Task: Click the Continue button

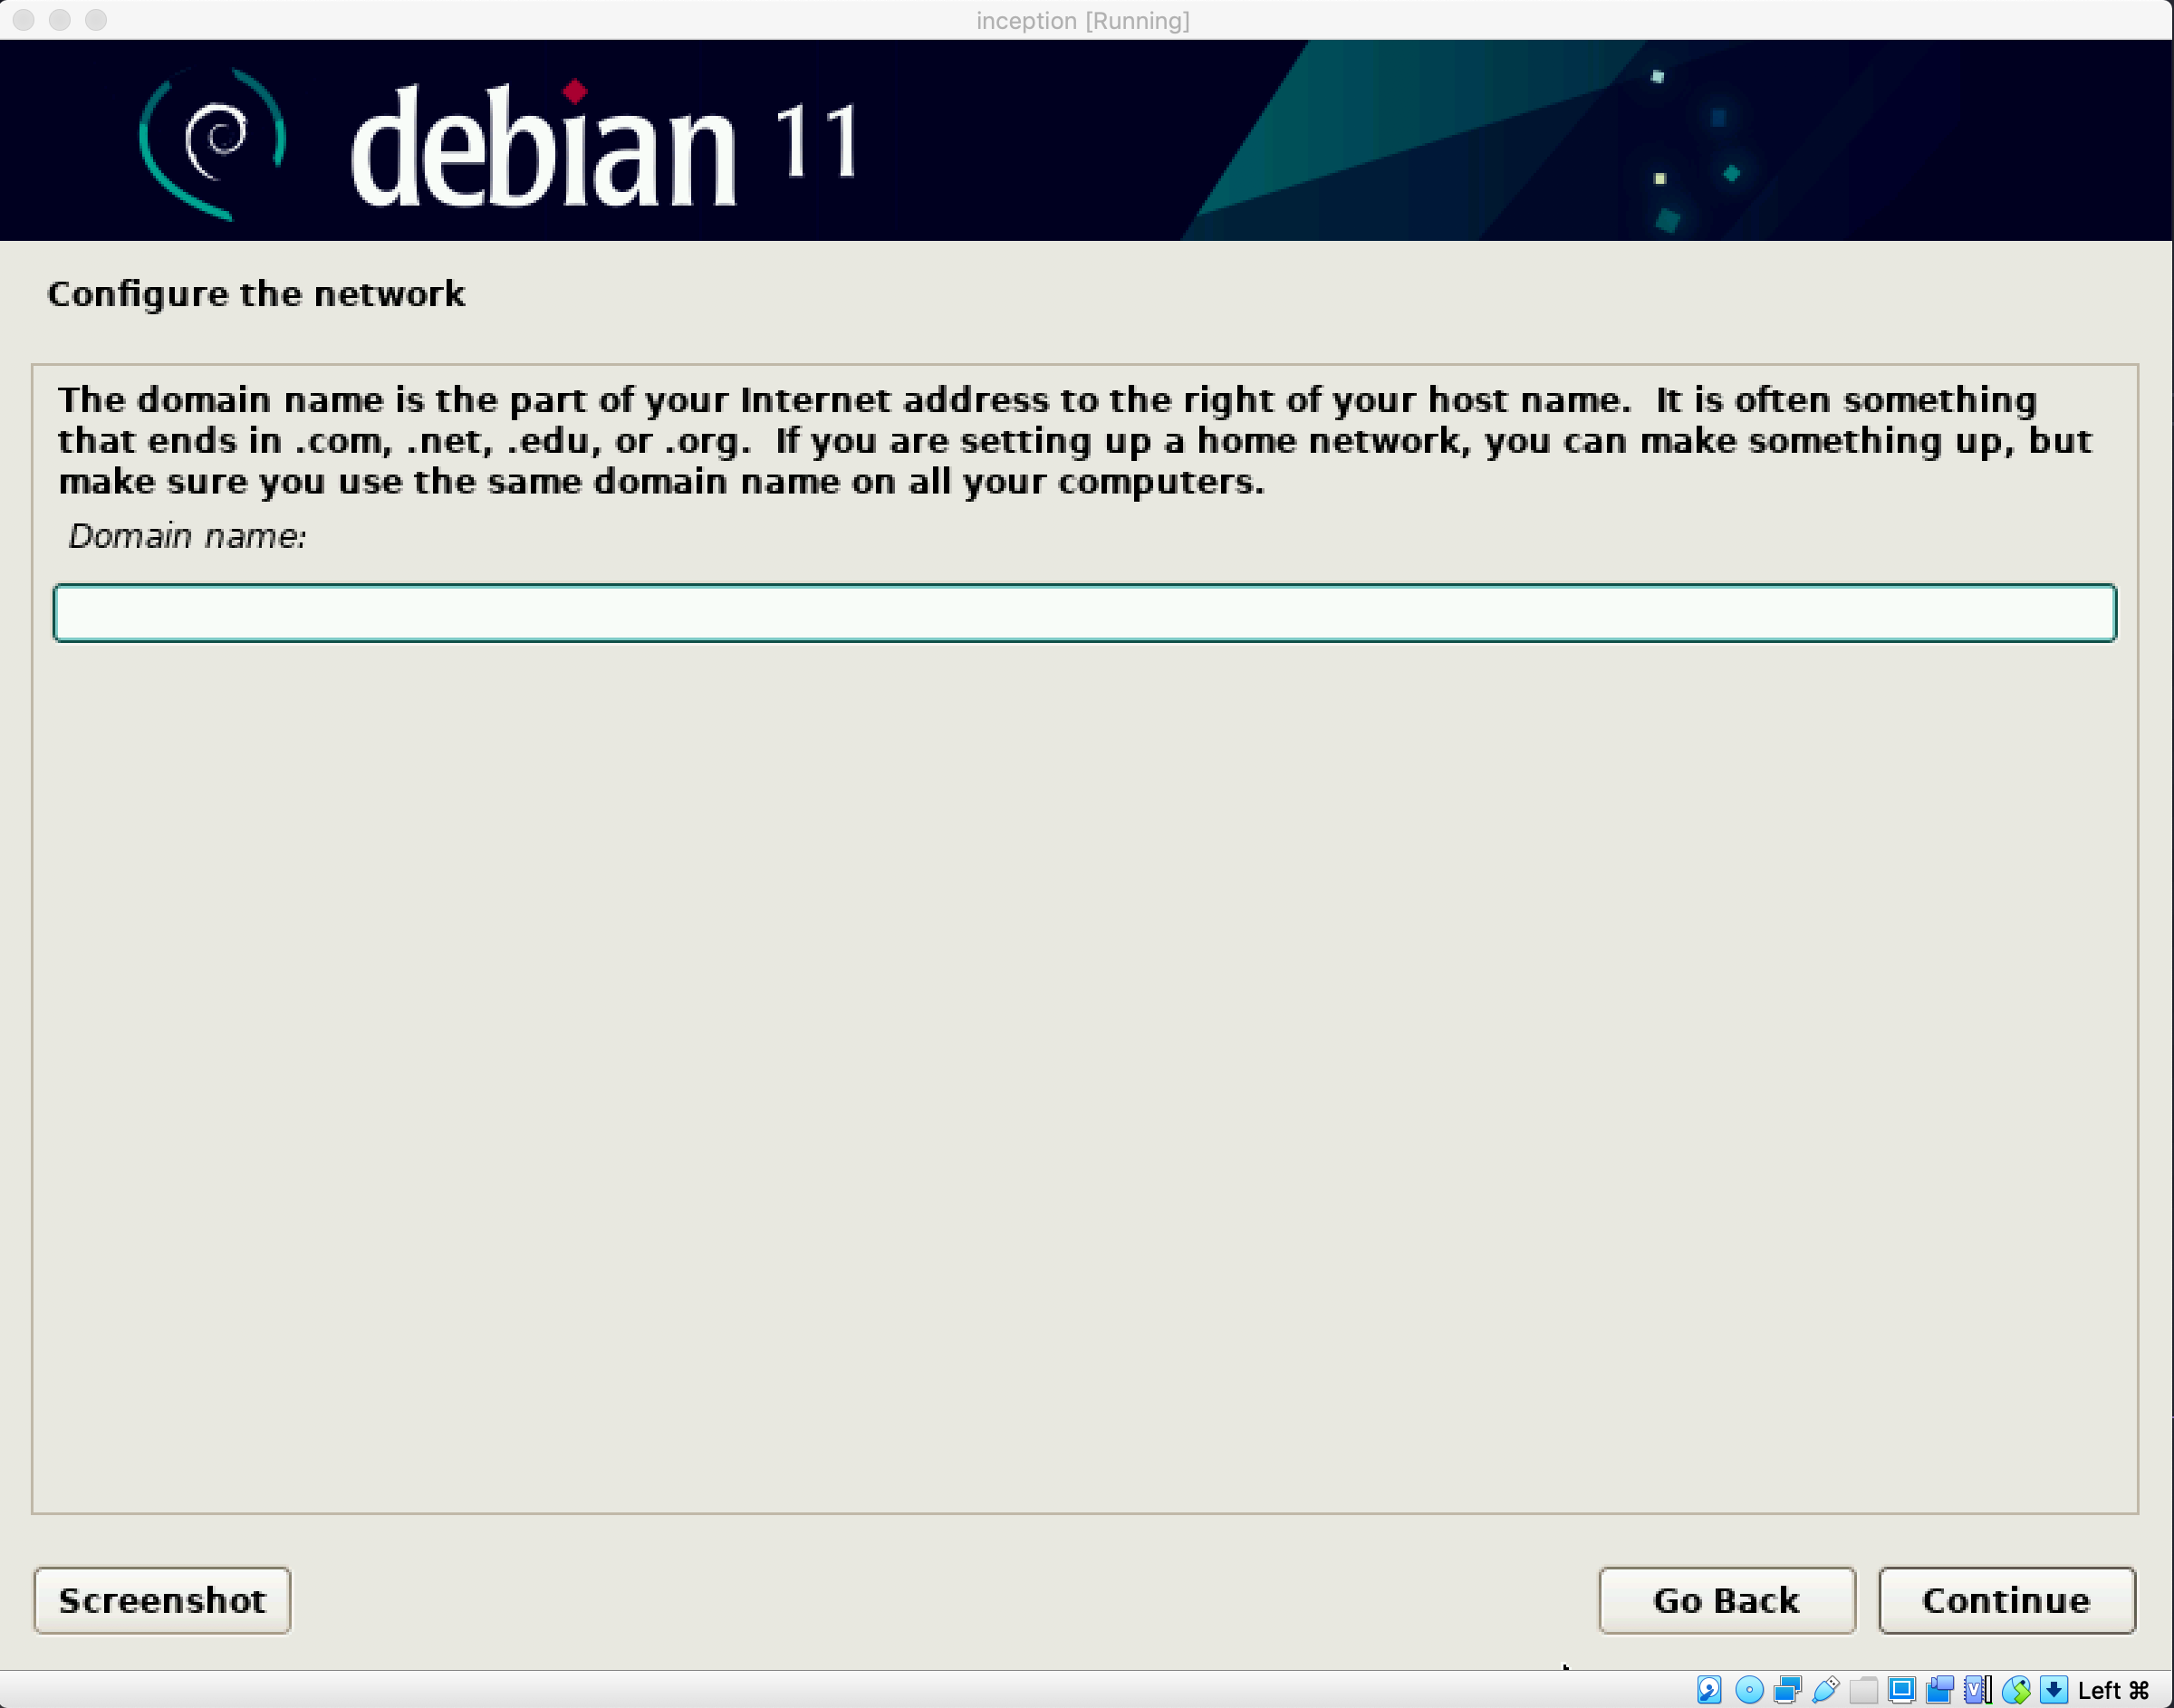Action: click(x=2006, y=1600)
